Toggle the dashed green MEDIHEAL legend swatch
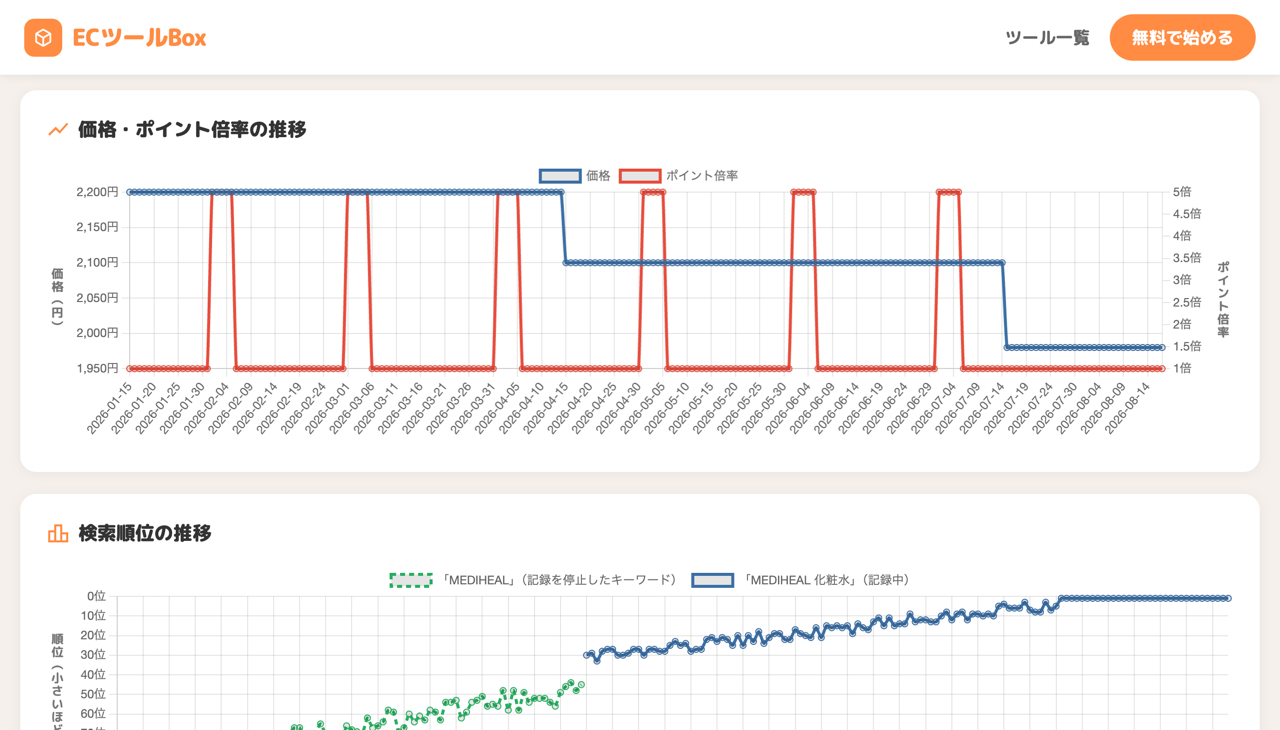 (411, 580)
